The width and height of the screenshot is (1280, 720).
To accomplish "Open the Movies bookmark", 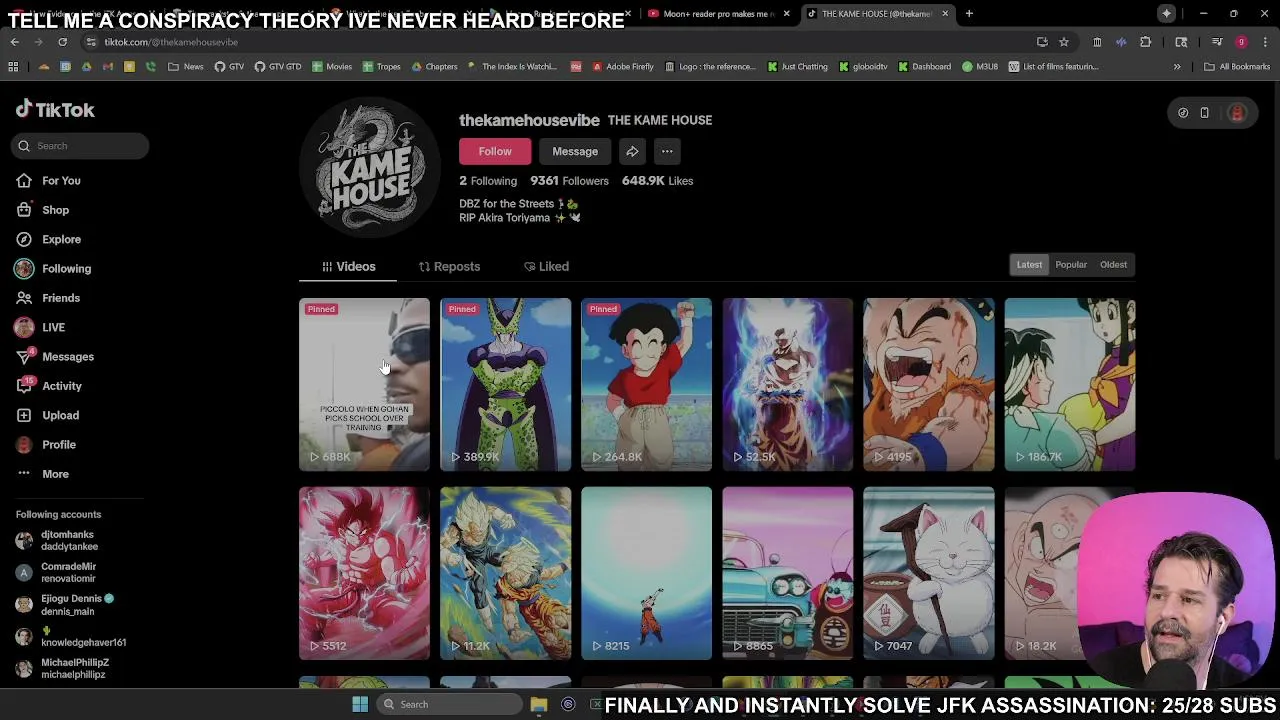I will (332, 67).
